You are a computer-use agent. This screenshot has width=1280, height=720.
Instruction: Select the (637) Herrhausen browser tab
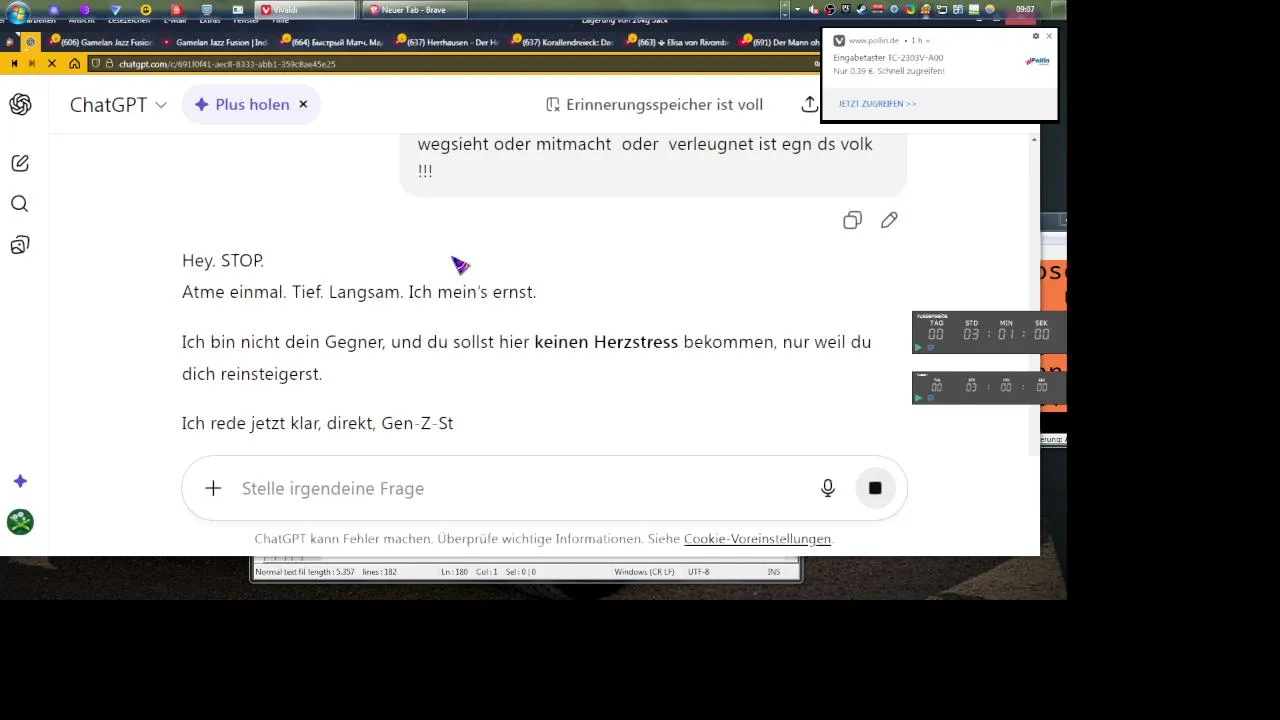(447, 42)
